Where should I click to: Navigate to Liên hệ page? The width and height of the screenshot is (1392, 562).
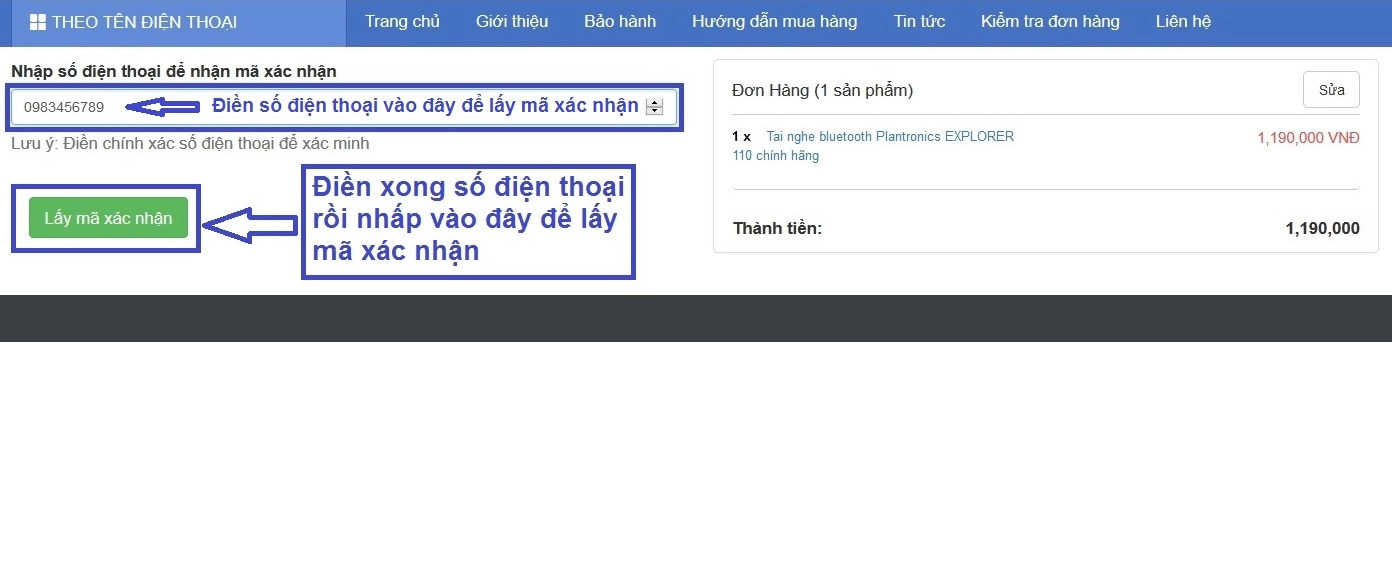tap(1183, 22)
